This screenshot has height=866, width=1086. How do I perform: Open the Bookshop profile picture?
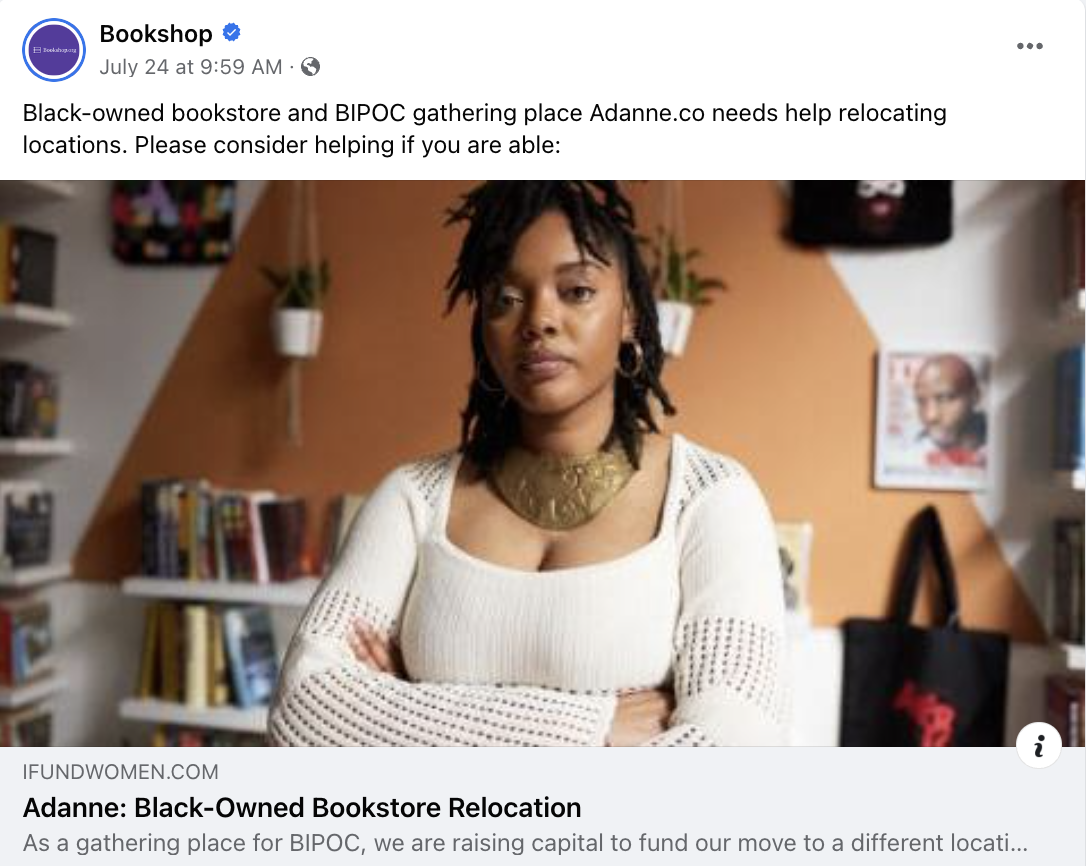tap(54, 50)
